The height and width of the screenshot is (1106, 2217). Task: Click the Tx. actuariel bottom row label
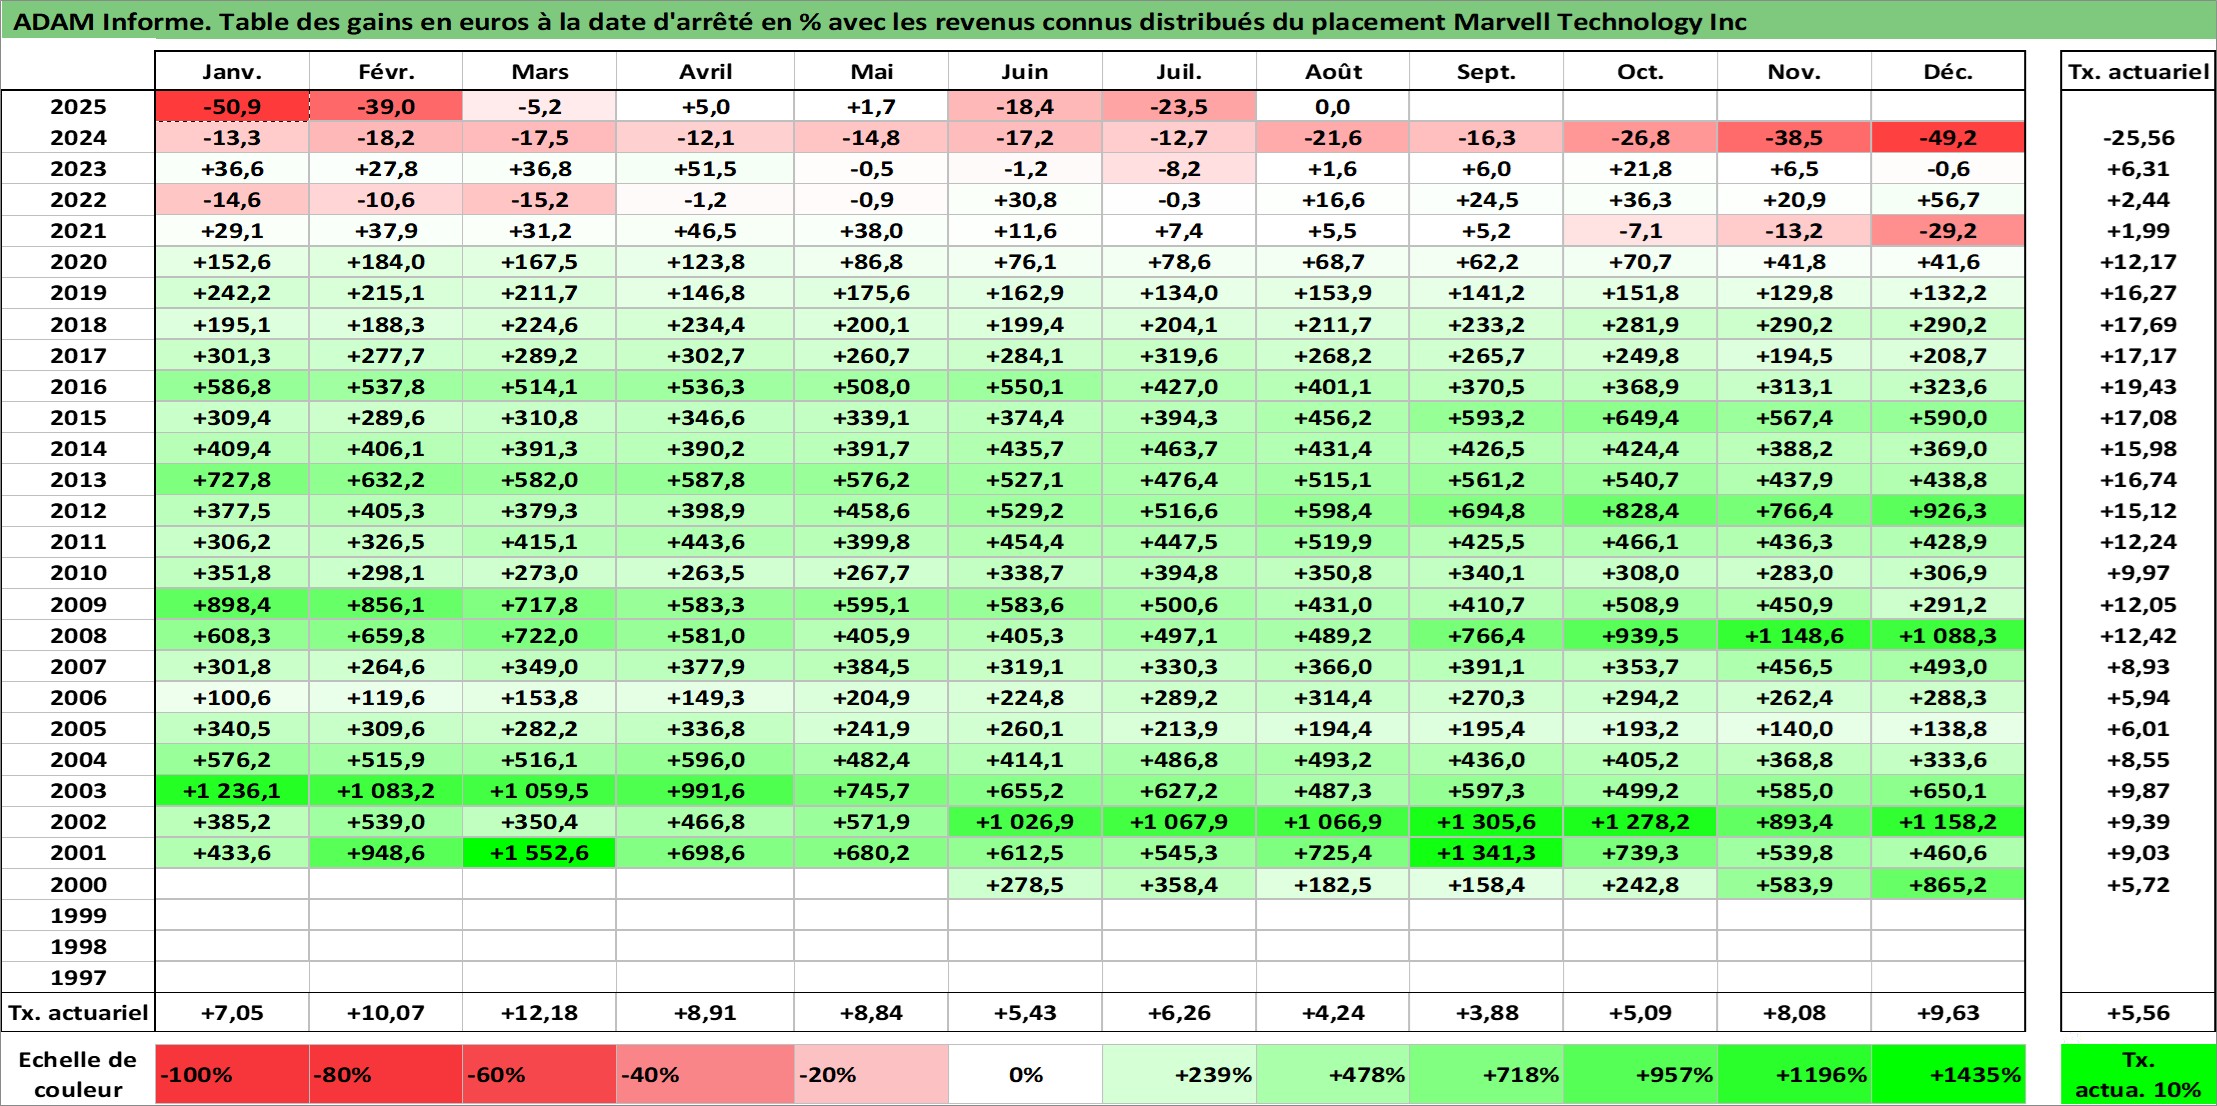click(78, 1013)
